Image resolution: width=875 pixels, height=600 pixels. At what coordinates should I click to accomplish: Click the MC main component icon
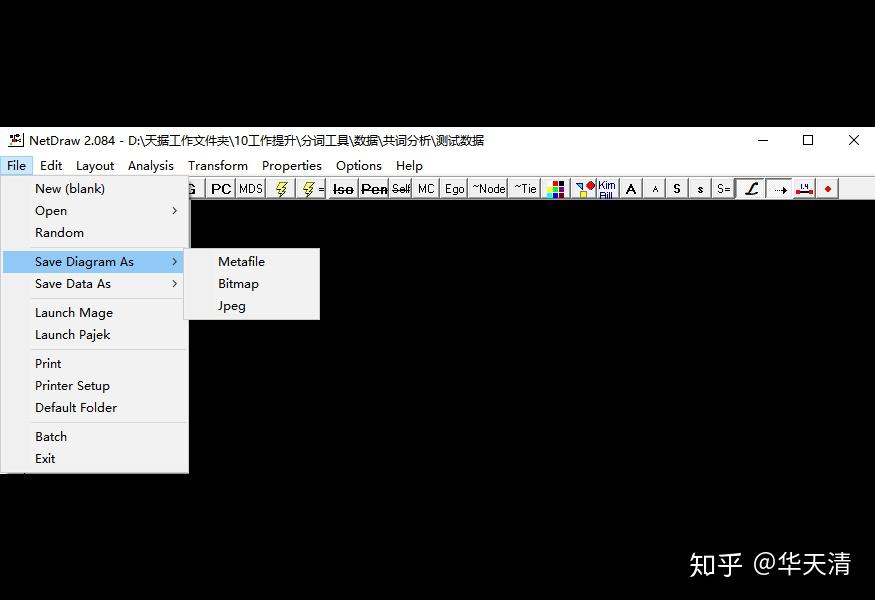coord(425,188)
